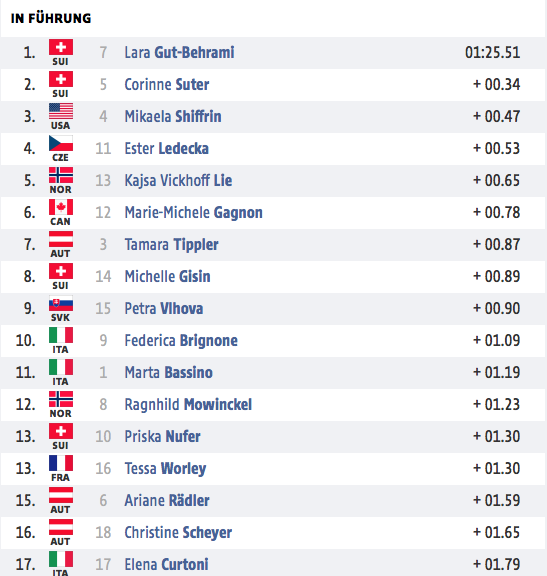Click the USA flag icon for Mikaela Shiffrin
Screen dimensions: 547x576
tap(61, 111)
